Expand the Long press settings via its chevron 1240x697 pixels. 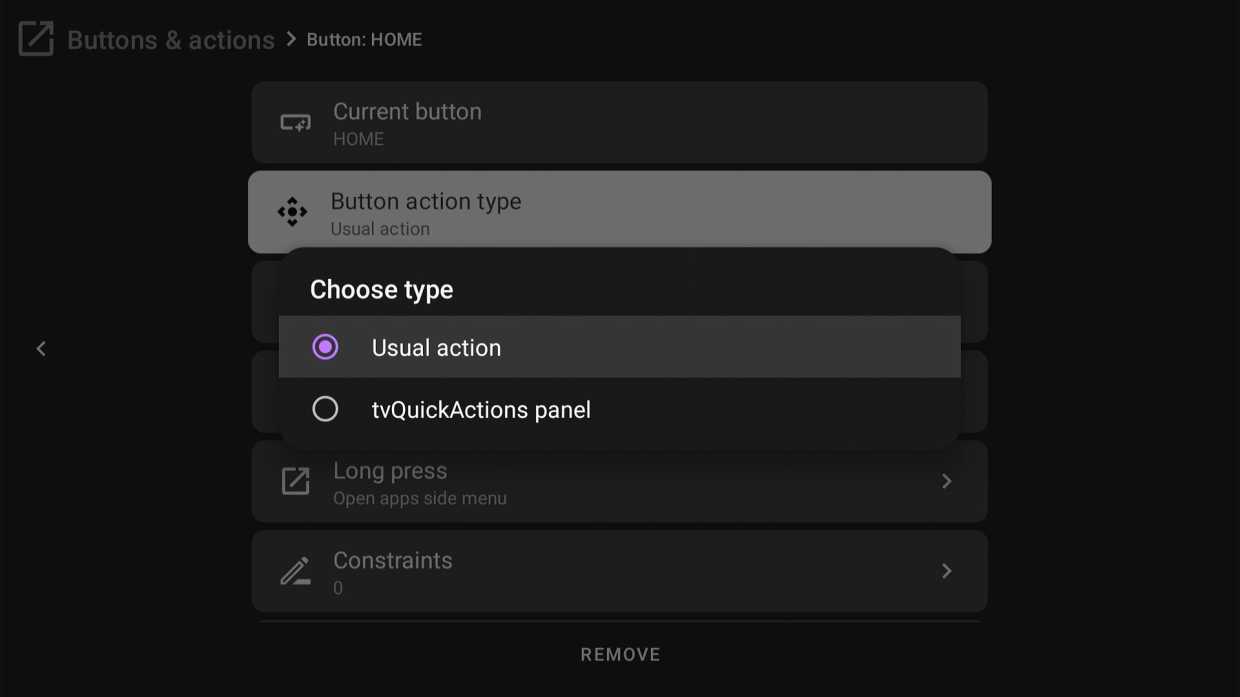[x=946, y=481]
